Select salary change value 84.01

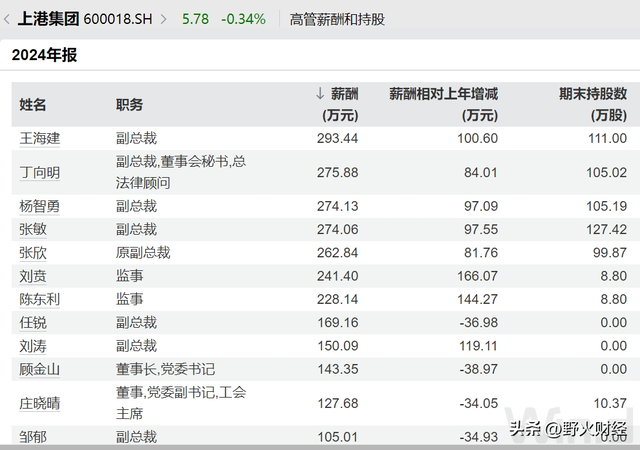(x=481, y=172)
